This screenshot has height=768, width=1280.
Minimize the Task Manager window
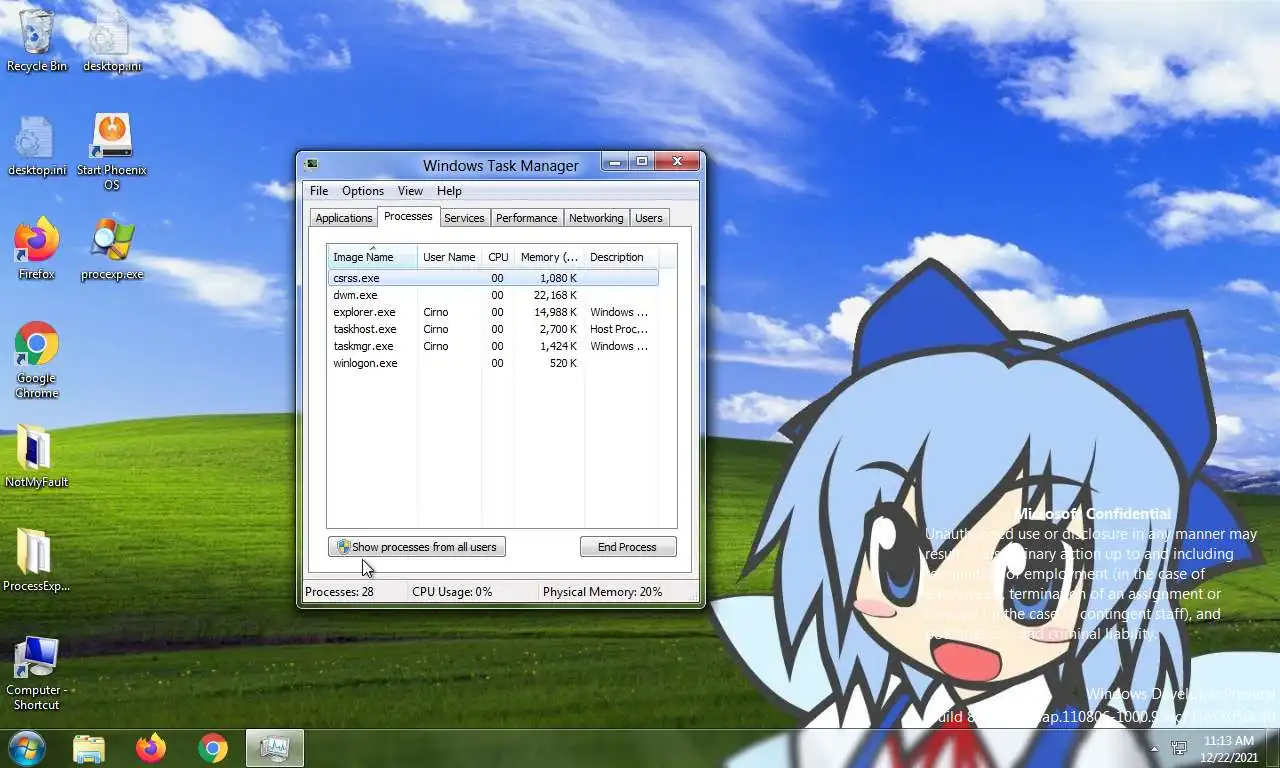[615, 161]
